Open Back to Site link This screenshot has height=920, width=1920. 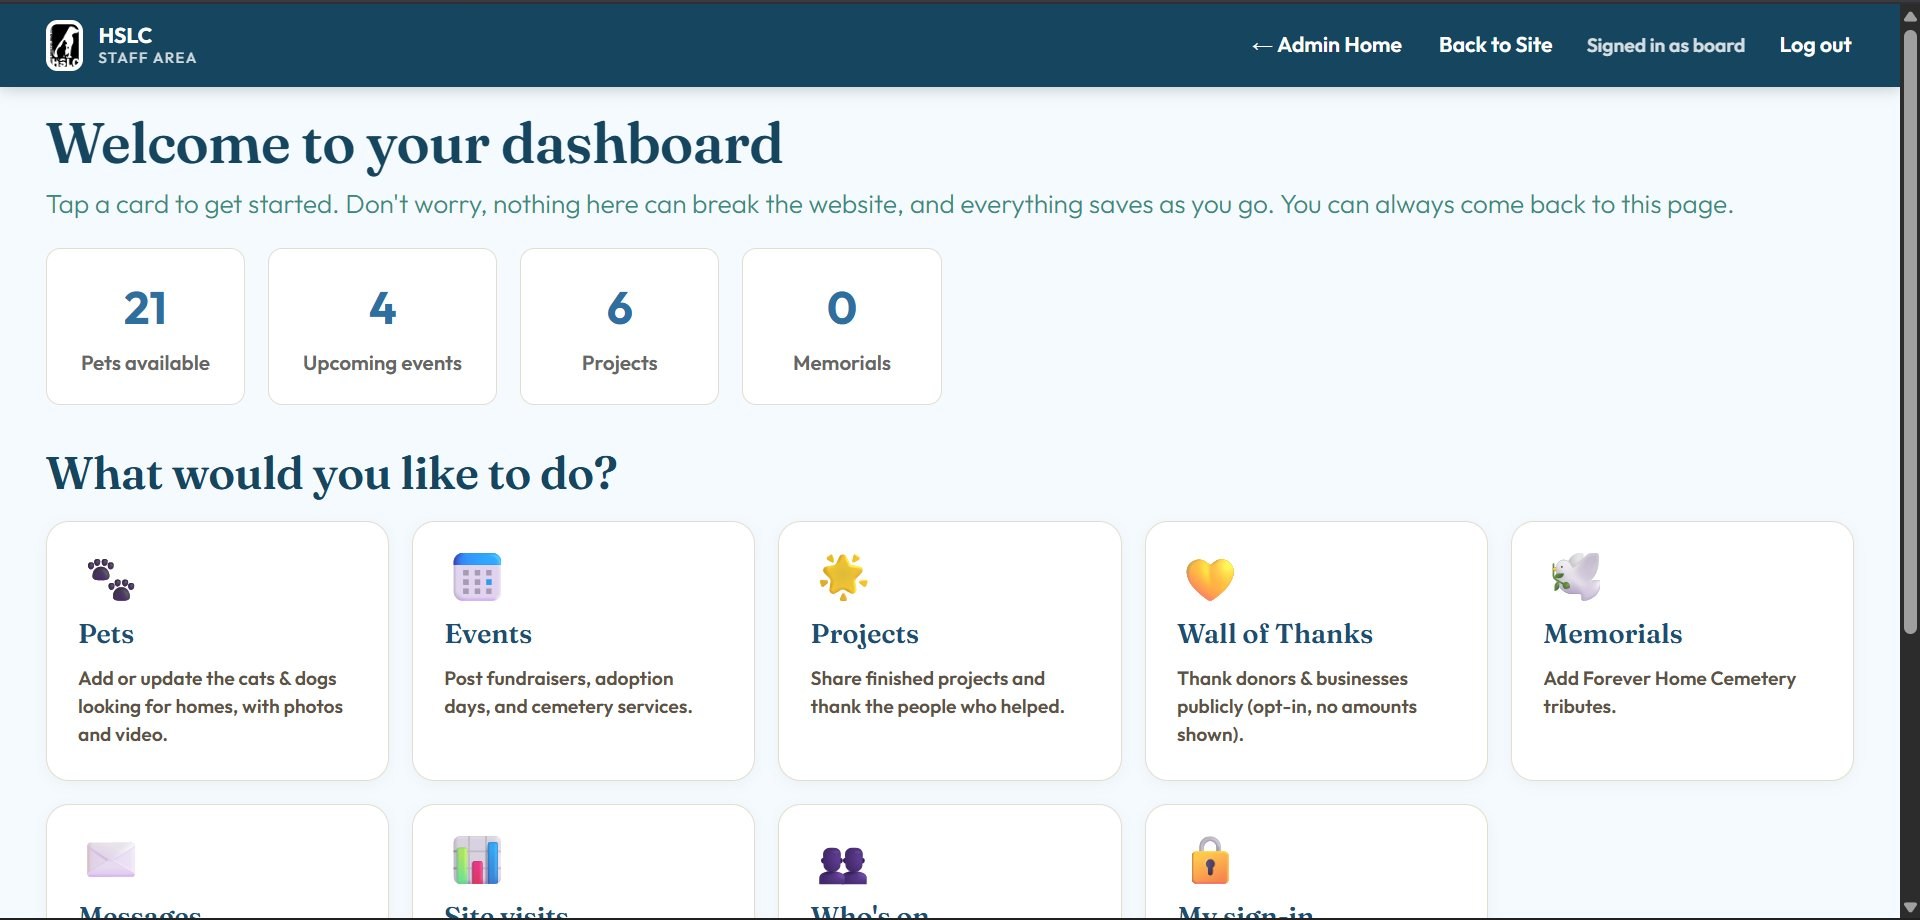click(1495, 45)
